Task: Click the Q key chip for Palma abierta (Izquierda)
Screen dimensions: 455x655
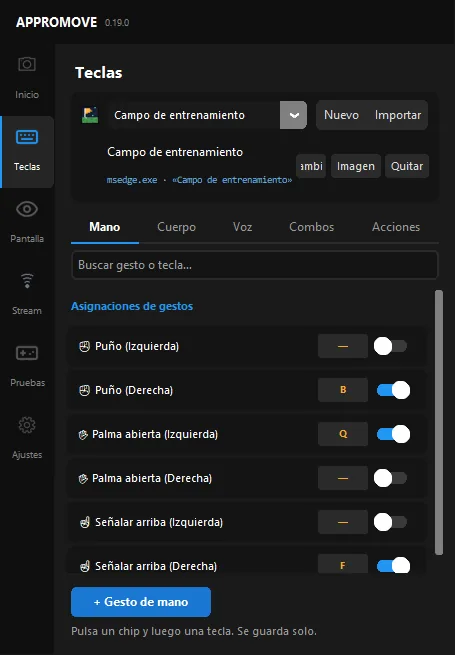Action: 343,434
